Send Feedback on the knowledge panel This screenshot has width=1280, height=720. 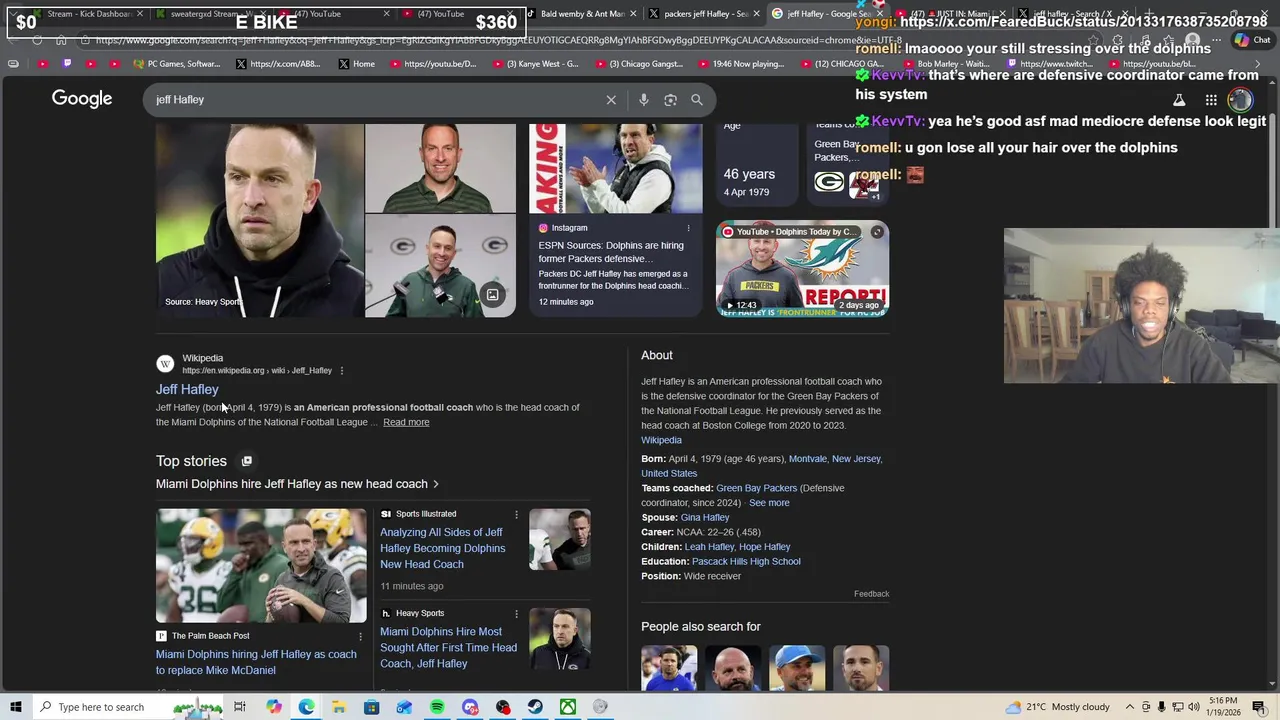click(x=871, y=594)
